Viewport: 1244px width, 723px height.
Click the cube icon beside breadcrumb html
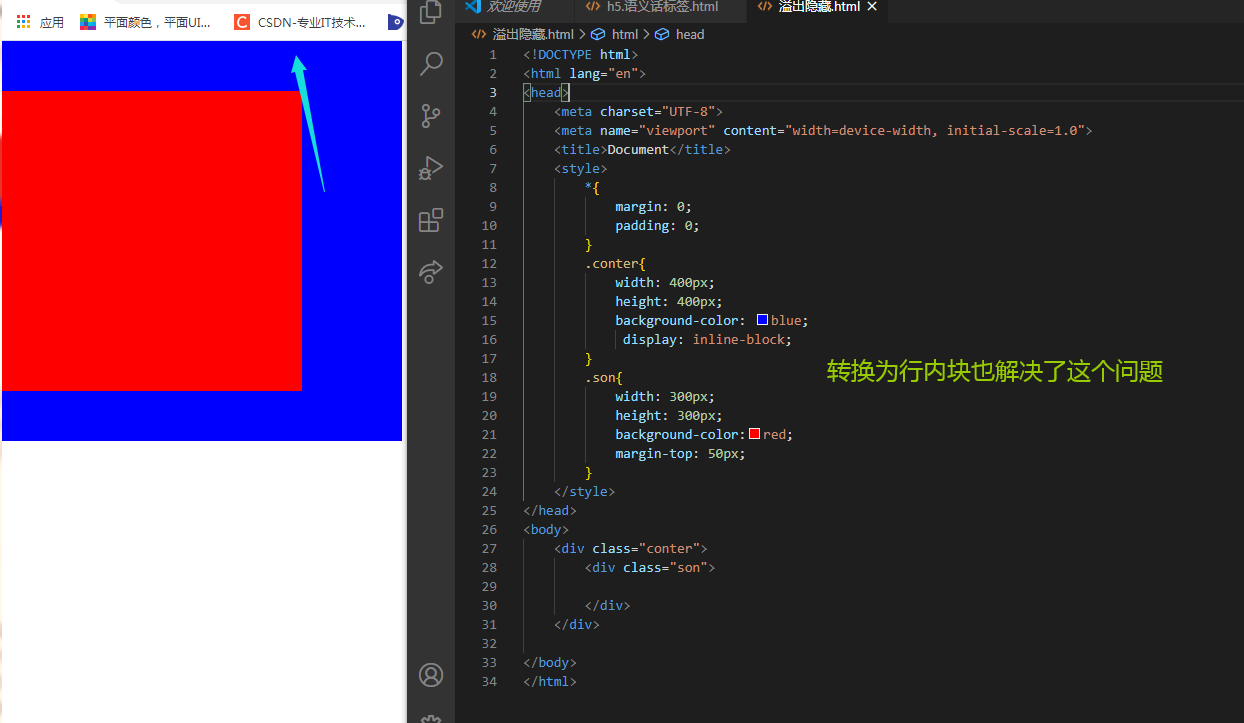(x=598, y=34)
